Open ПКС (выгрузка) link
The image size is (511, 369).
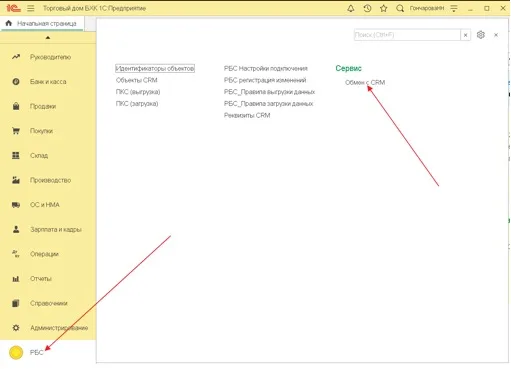click(138, 92)
